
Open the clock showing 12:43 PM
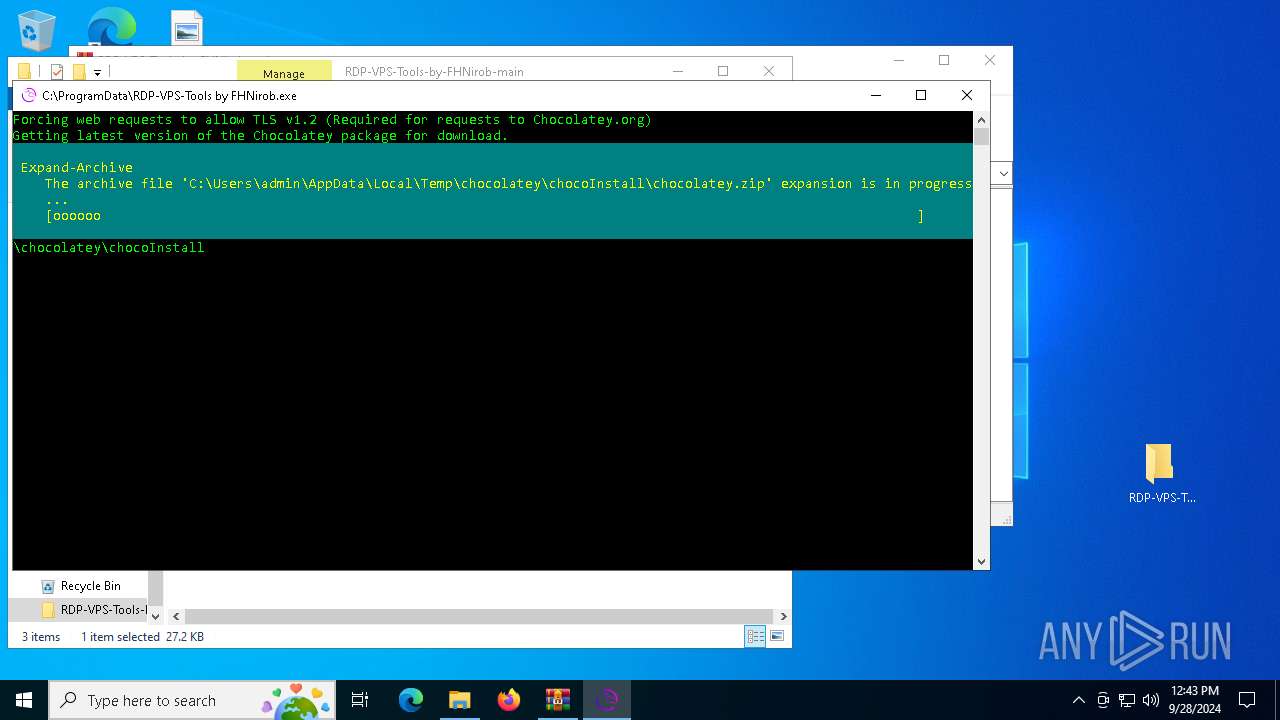(1194, 700)
